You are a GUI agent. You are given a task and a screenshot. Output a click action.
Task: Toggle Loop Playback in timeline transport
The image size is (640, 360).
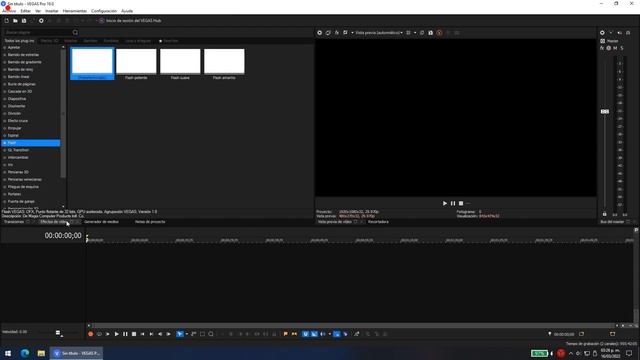(x=99, y=334)
